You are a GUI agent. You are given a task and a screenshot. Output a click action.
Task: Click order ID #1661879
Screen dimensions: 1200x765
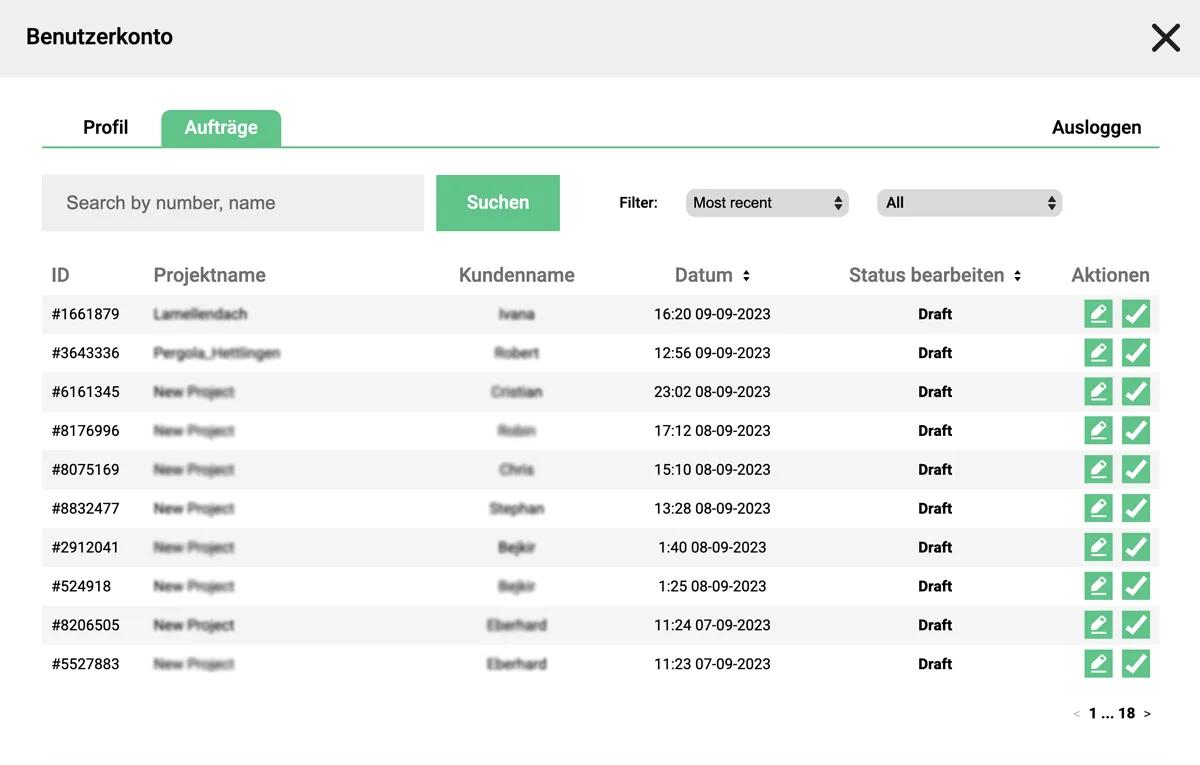pos(85,314)
